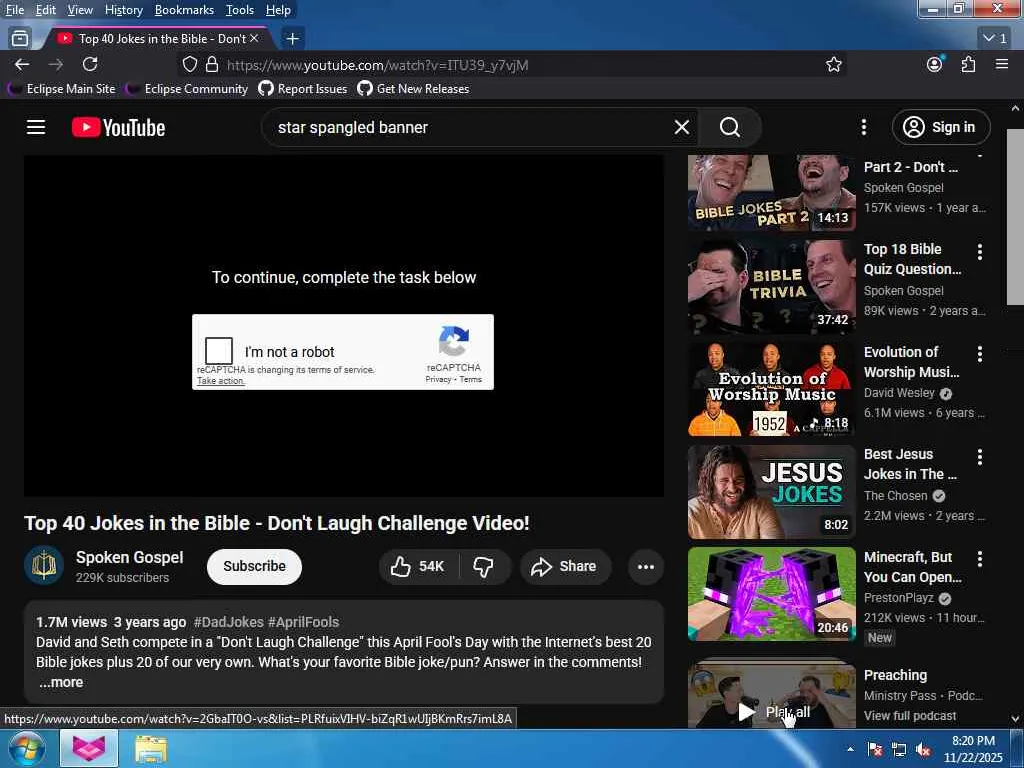Viewport: 1024px width, 768px height.
Task: Click the #DadJokes hashtag
Action: pos(228,622)
